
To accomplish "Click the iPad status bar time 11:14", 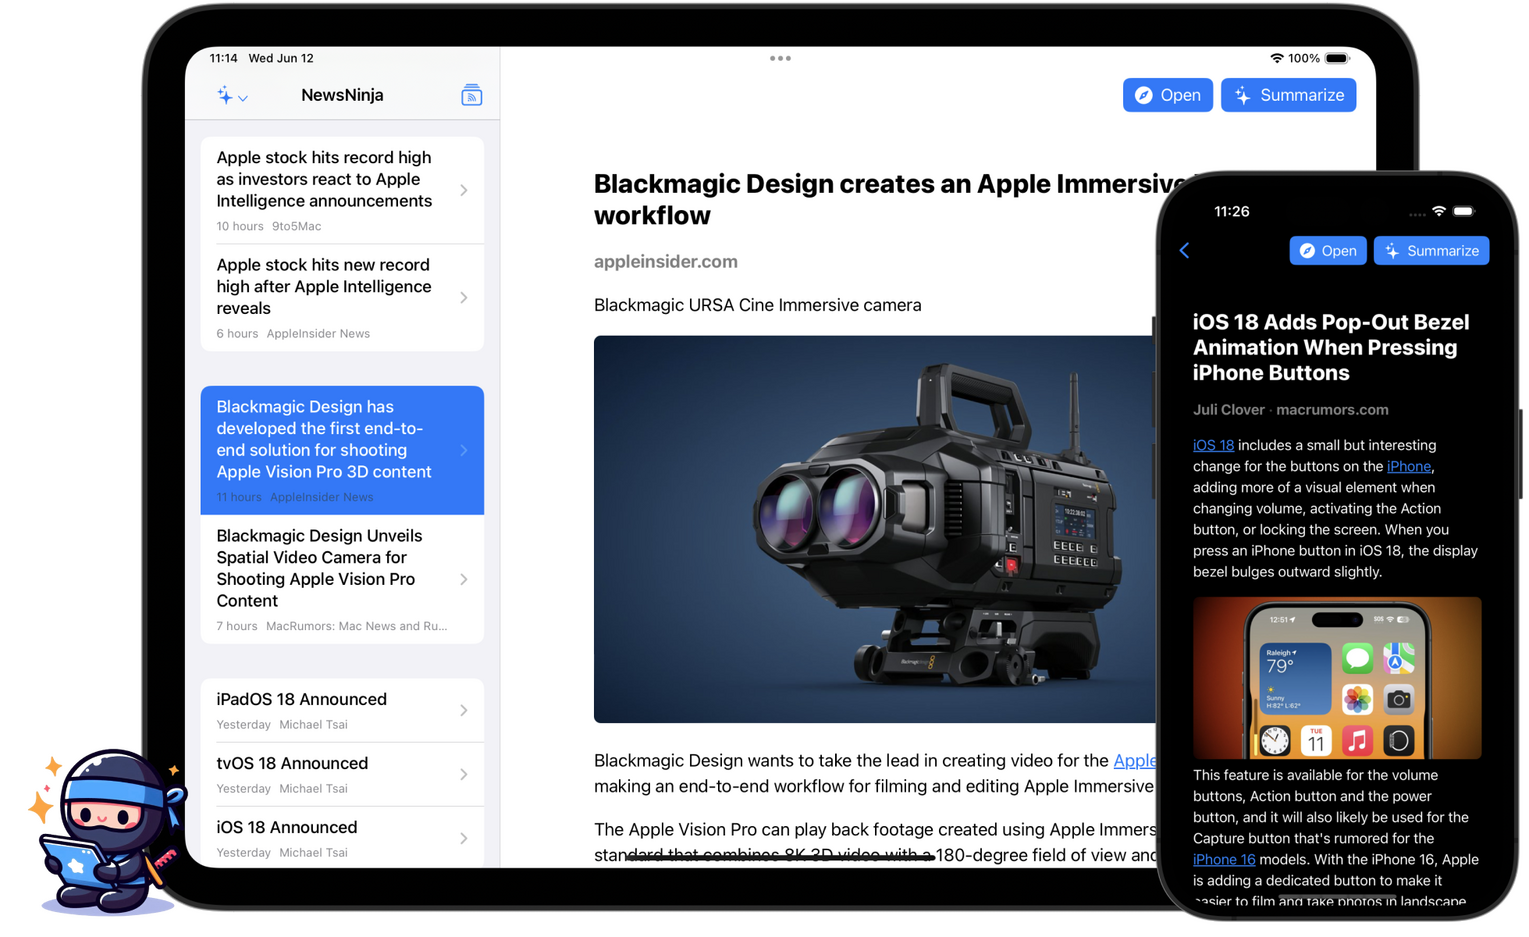I will (223, 58).
